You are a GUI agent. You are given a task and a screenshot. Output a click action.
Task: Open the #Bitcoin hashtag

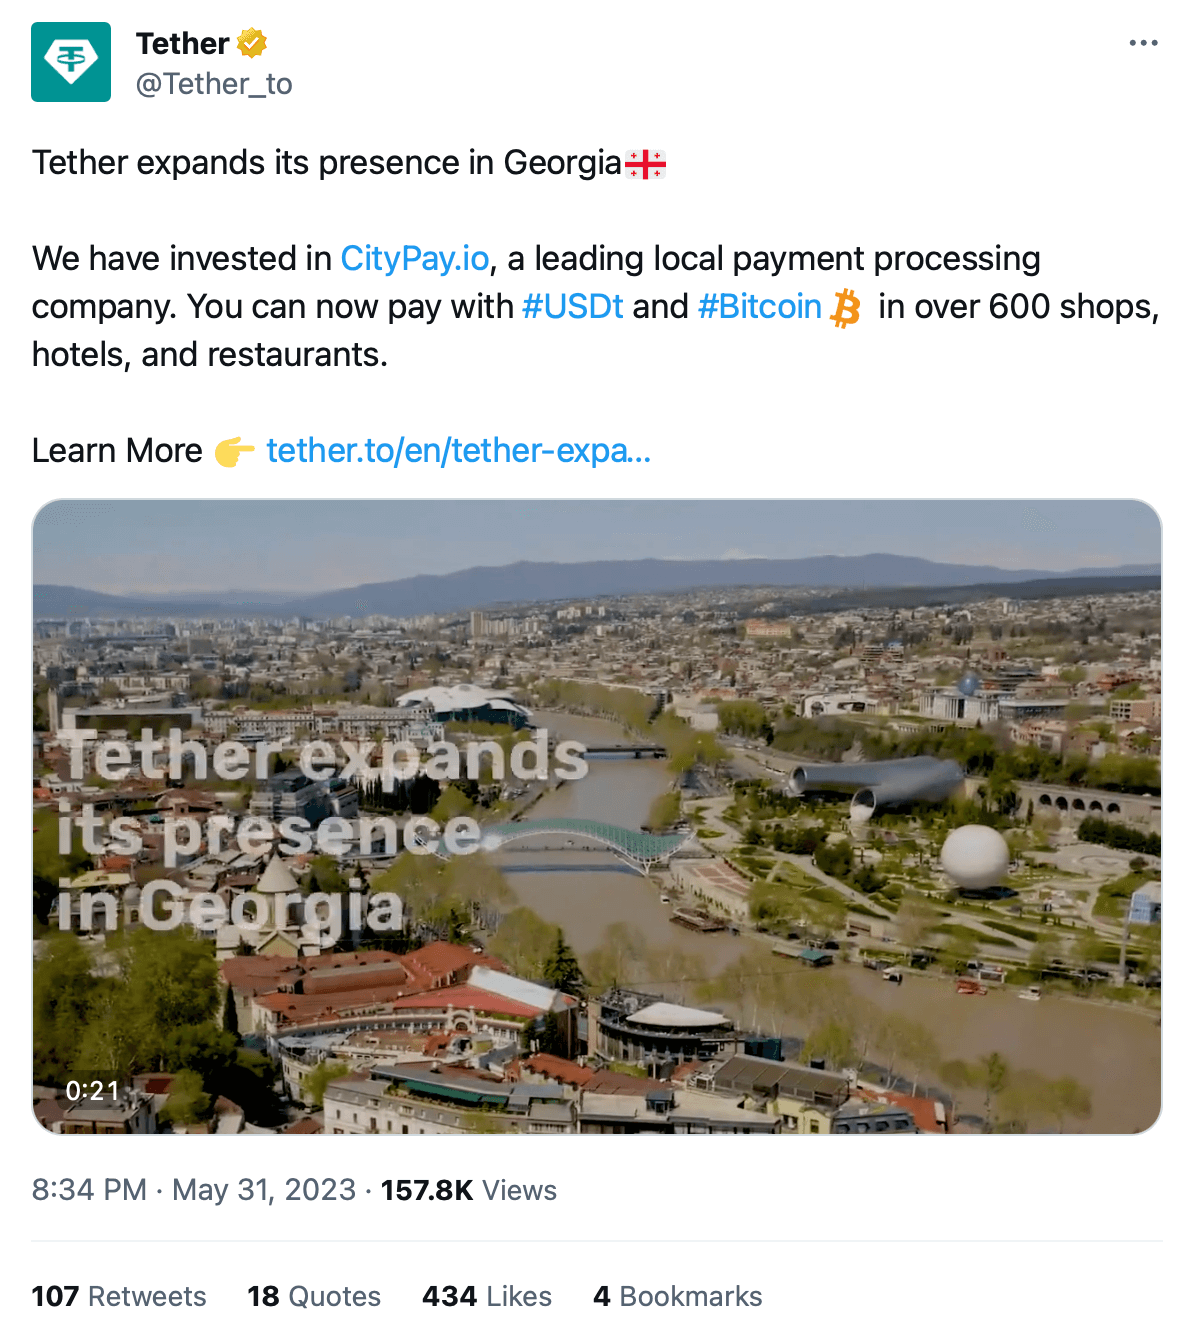pos(760,307)
